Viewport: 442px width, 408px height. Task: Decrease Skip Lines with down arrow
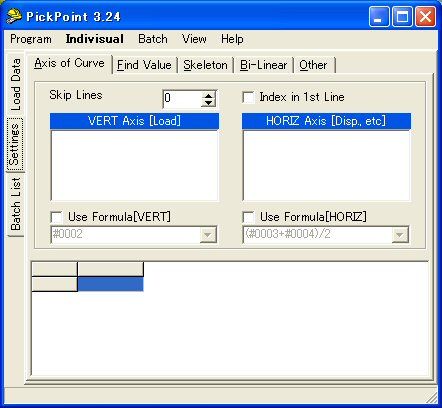(x=209, y=103)
